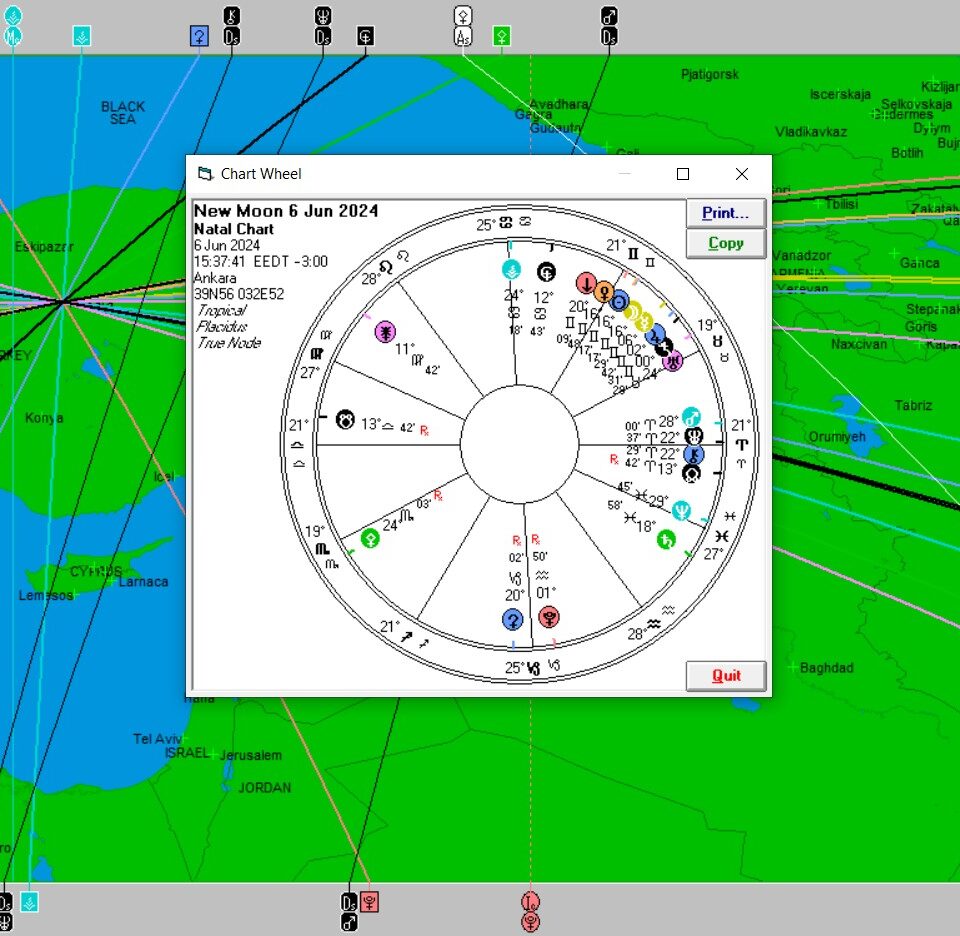
Task: Select the green Saturn glyph in Pisces
Action: tap(664, 540)
